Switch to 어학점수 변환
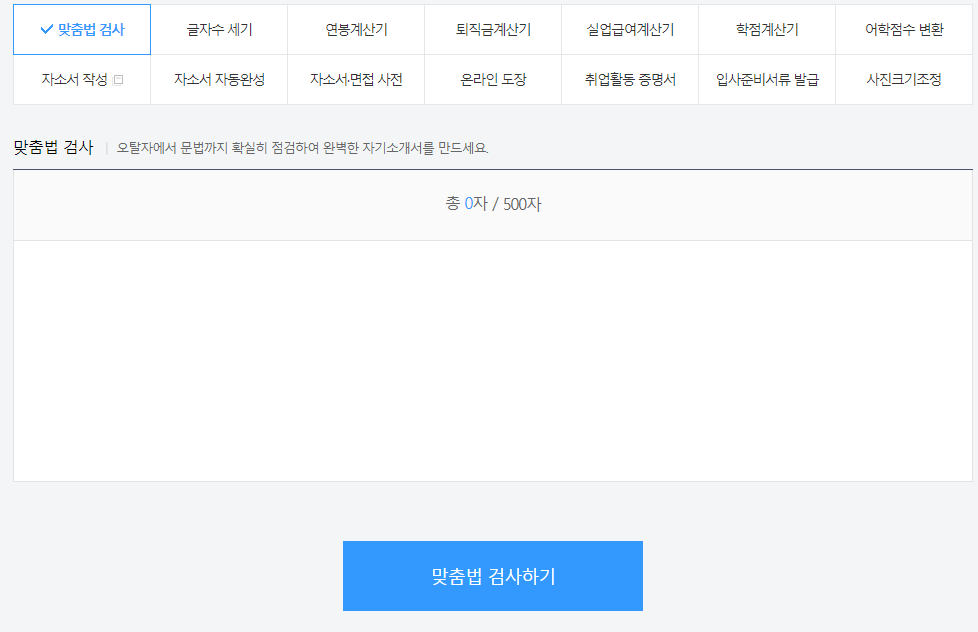 pos(903,29)
